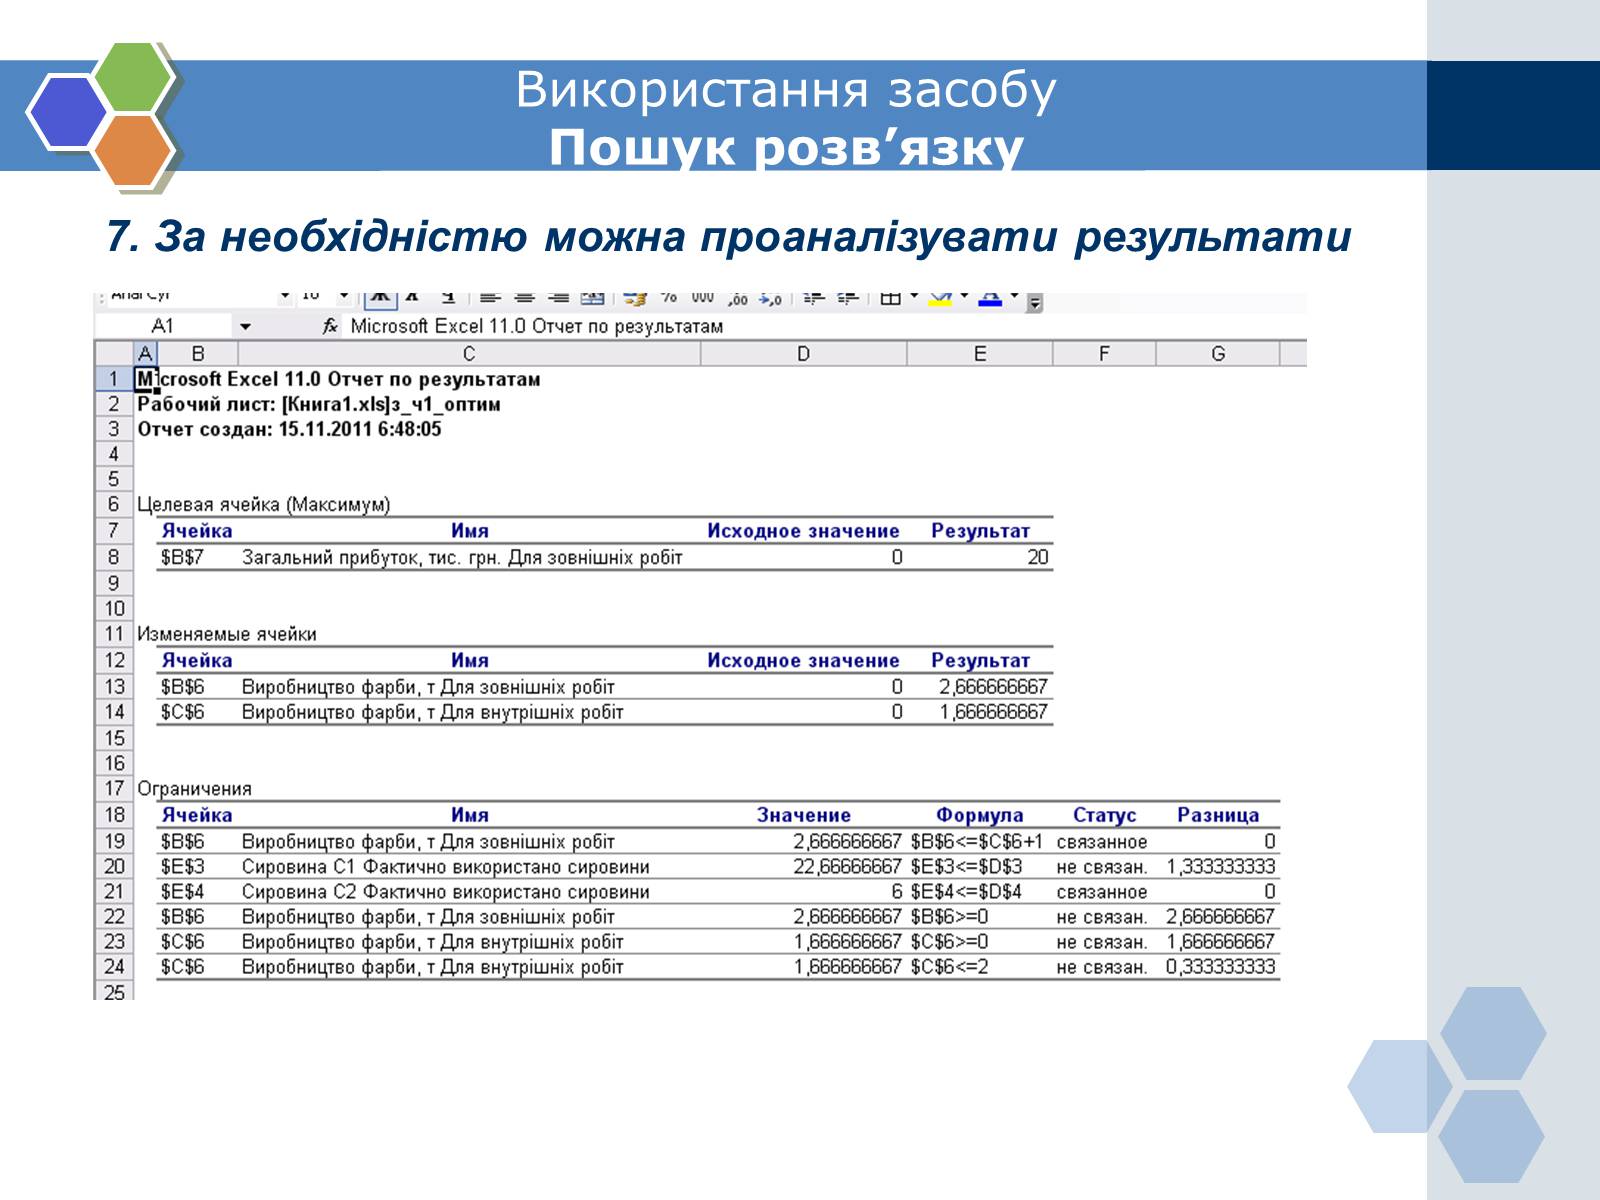Select row 19 header
The height and width of the screenshot is (1200, 1600).
click(114, 841)
